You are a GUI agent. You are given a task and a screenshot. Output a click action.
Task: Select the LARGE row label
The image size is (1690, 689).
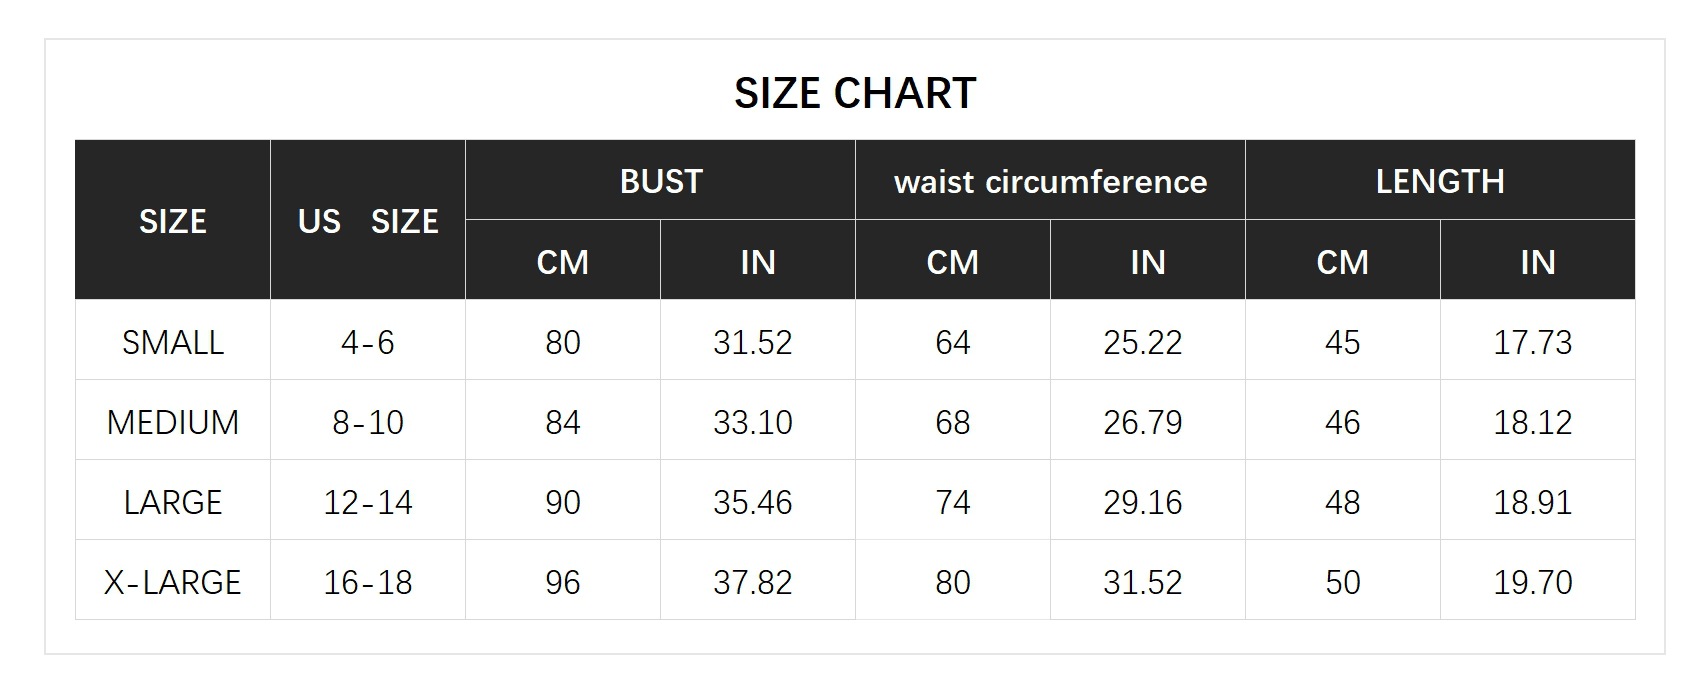tap(173, 501)
